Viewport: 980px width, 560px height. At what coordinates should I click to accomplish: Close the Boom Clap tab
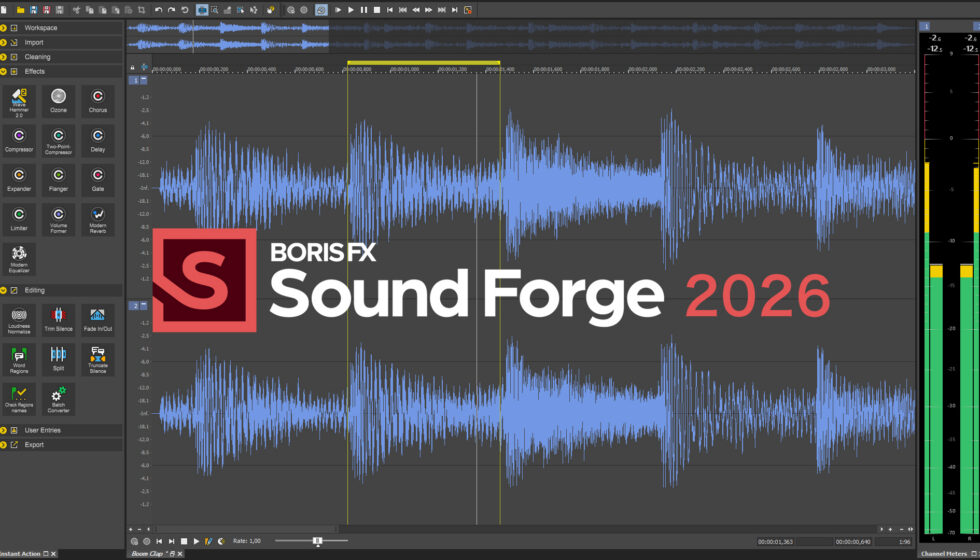click(180, 554)
